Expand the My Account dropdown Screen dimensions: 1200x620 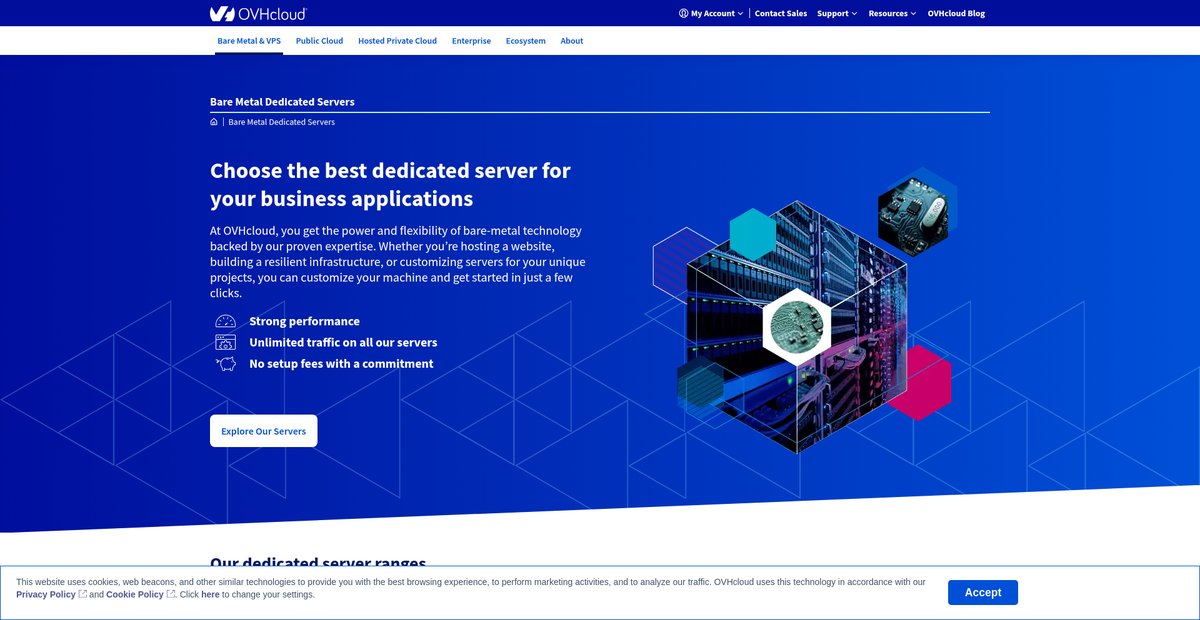pos(711,14)
